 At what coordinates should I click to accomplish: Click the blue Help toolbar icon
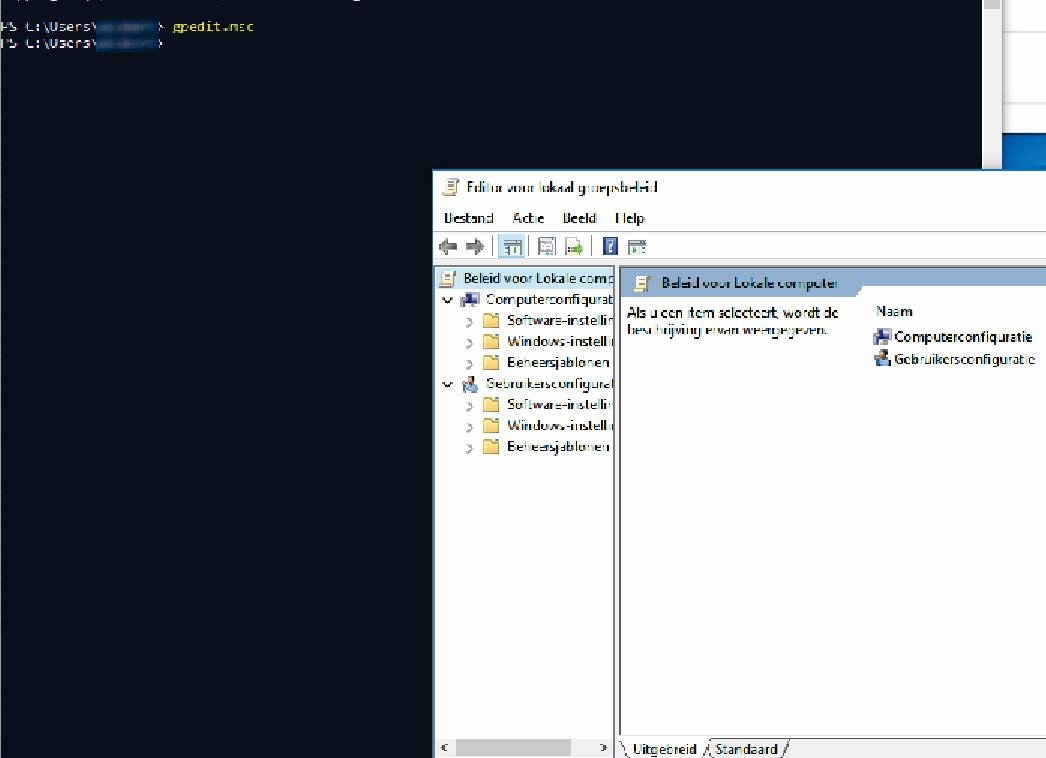click(x=610, y=247)
